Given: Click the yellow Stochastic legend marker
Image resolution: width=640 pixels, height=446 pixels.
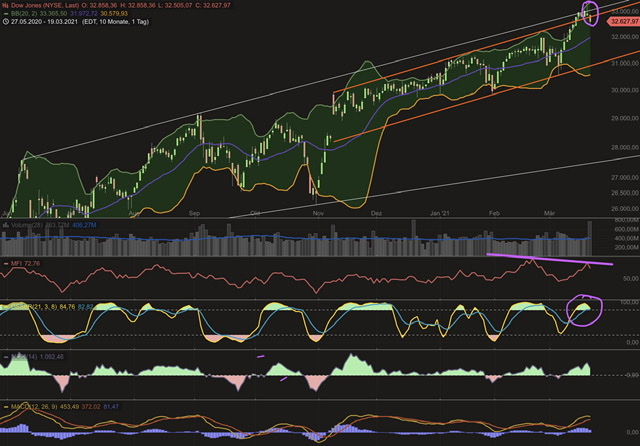Looking at the screenshot, I should point(6,306).
